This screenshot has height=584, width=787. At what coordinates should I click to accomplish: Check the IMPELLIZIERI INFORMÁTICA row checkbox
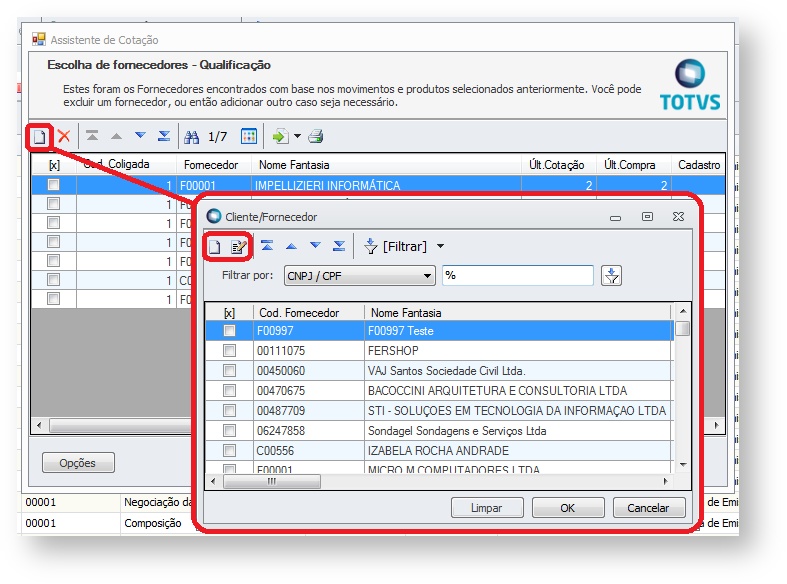53,185
